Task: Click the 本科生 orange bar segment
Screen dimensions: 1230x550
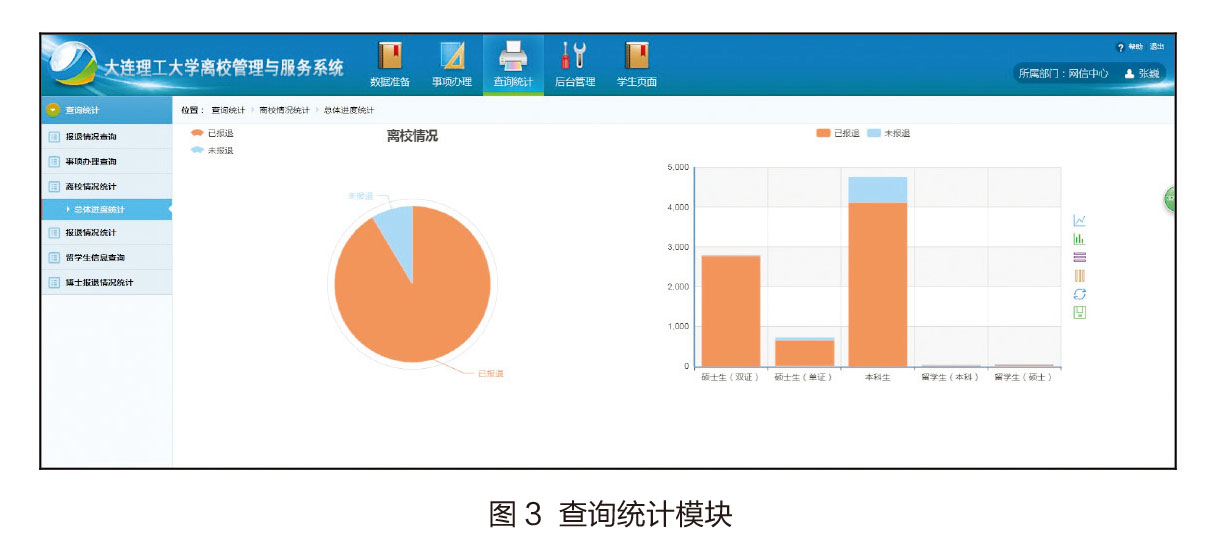Action: point(877,285)
